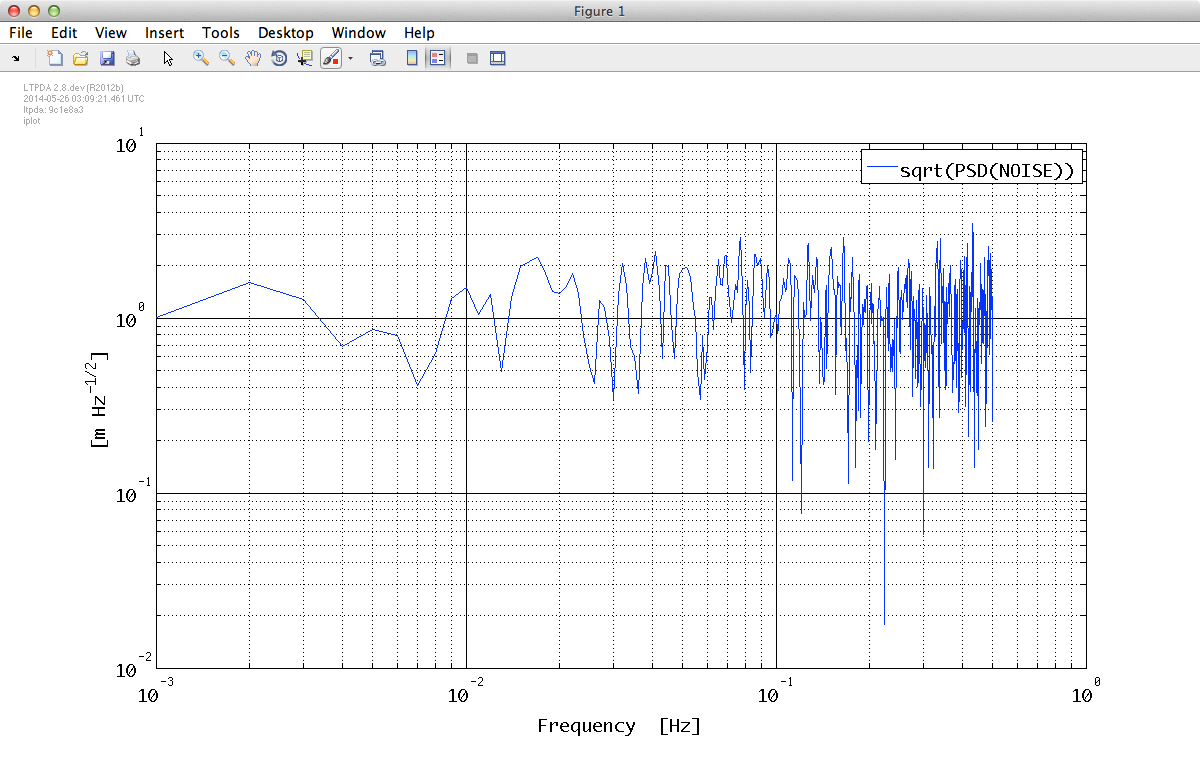Select the Frequency [Hz] x-axis label
The height and width of the screenshot is (773, 1200).
tap(619, 727)
